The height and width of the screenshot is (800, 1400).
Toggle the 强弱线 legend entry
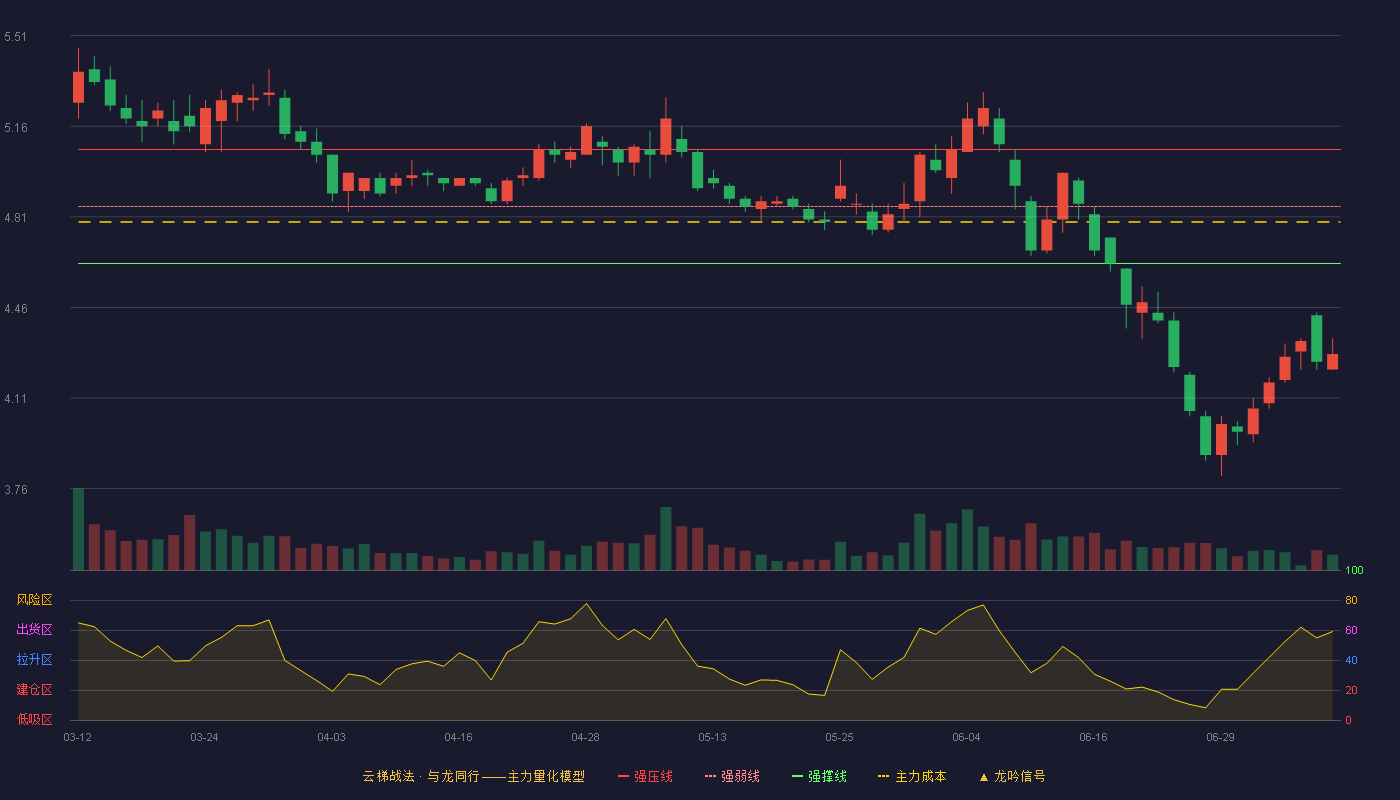tap(732, 776)
